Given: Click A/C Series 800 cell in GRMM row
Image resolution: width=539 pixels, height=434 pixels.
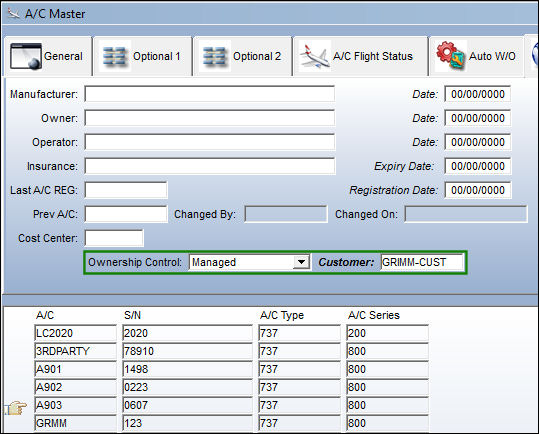Looking at the screenshot, I should pos(388,423).
